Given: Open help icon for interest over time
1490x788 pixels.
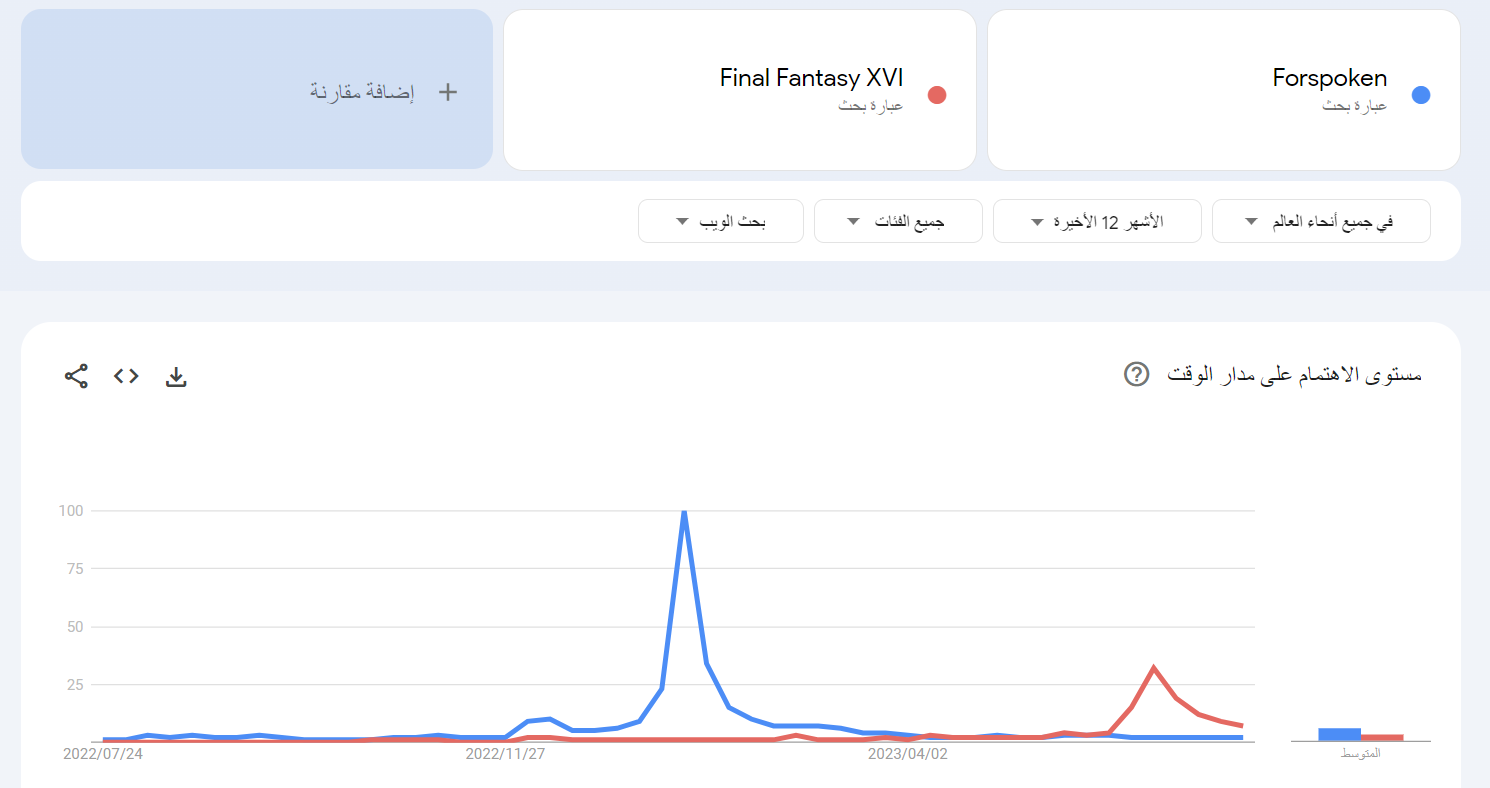Looking at the screenshot, I should 1136,374.
